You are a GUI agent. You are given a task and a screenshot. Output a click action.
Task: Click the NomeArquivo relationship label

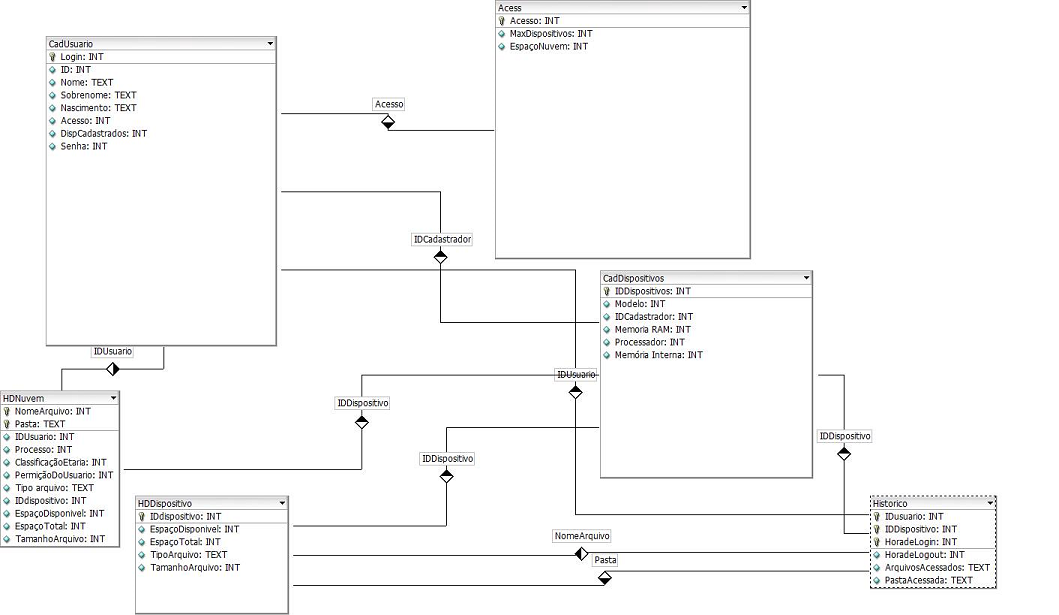[x=581, y=536]
